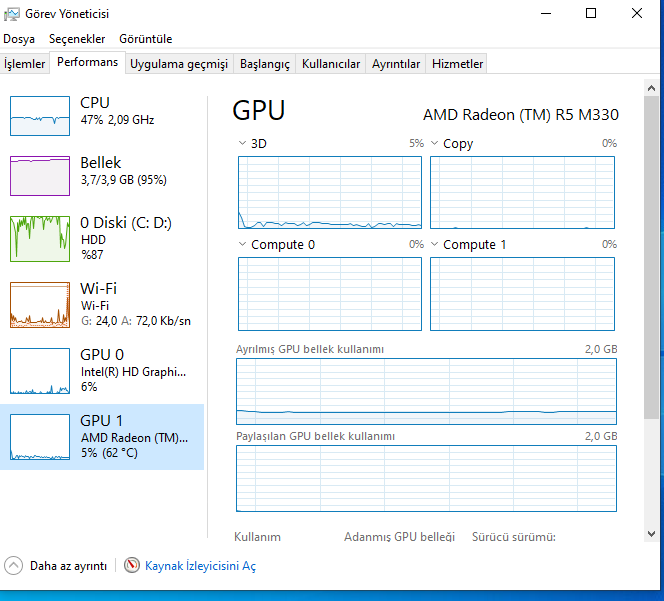Open the Ayrıntılar tab
This screenshot has width=664, height=601.
396,64
